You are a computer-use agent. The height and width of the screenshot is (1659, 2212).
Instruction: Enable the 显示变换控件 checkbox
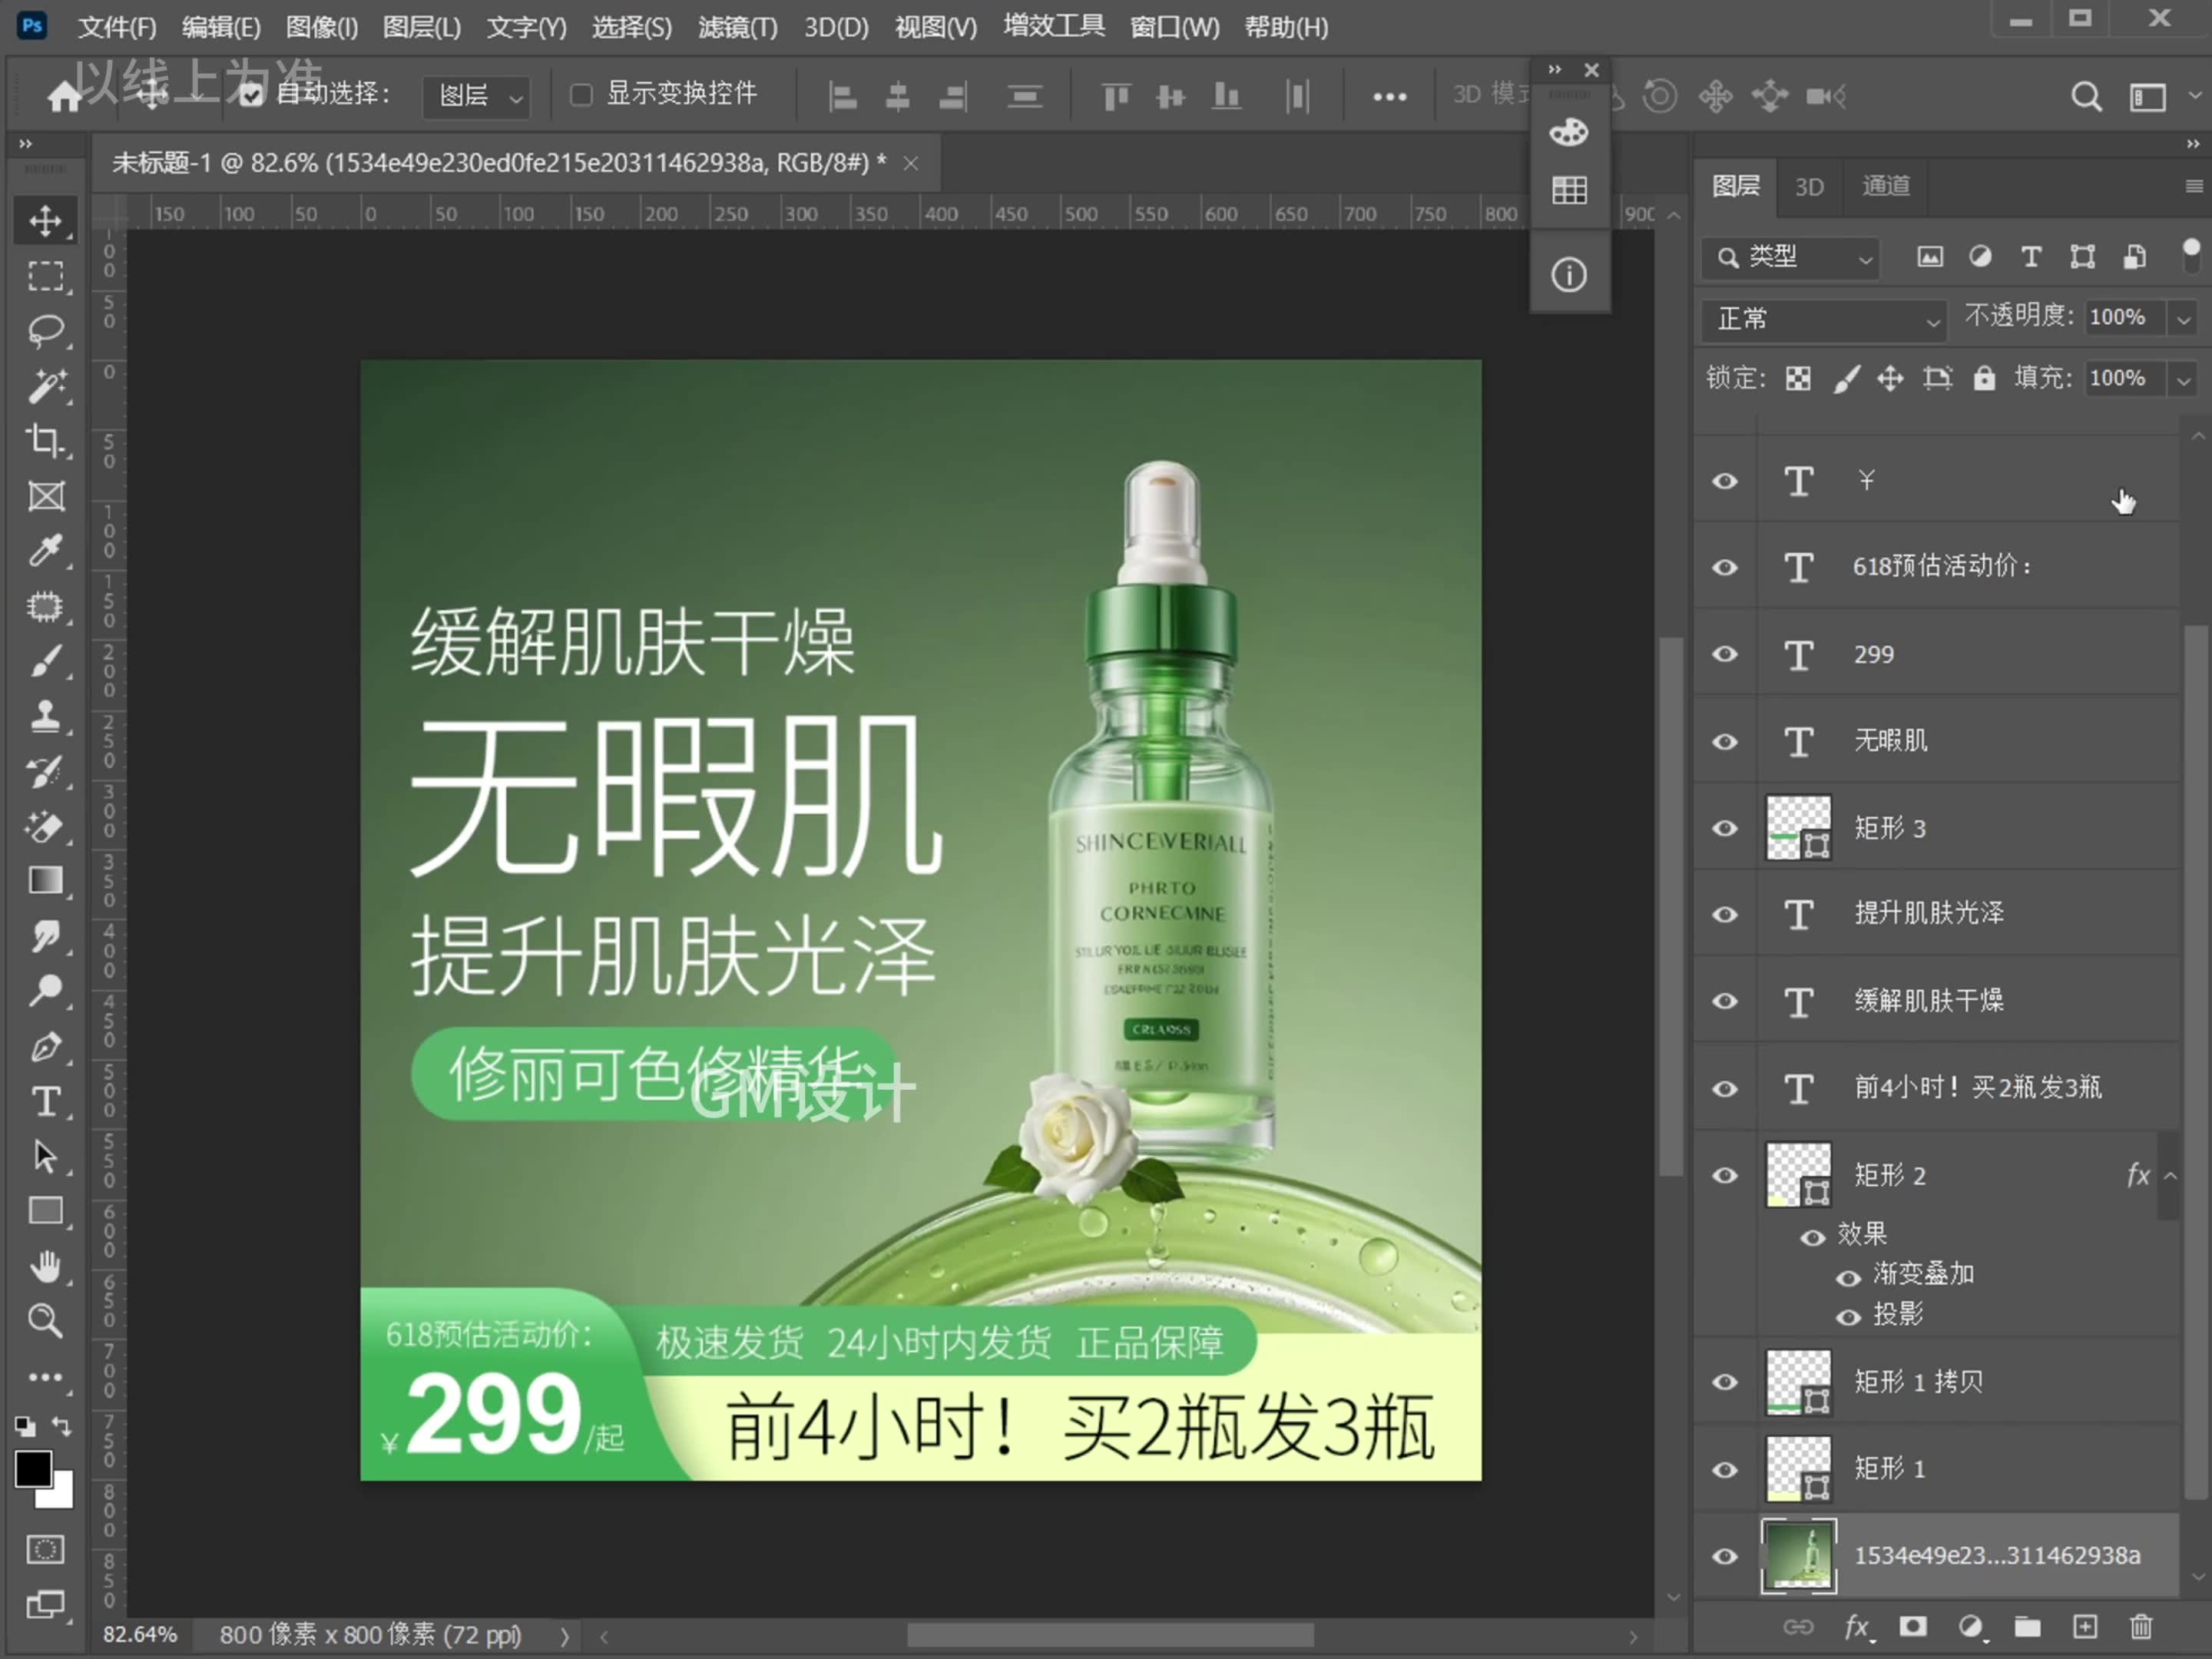point(582,94)
